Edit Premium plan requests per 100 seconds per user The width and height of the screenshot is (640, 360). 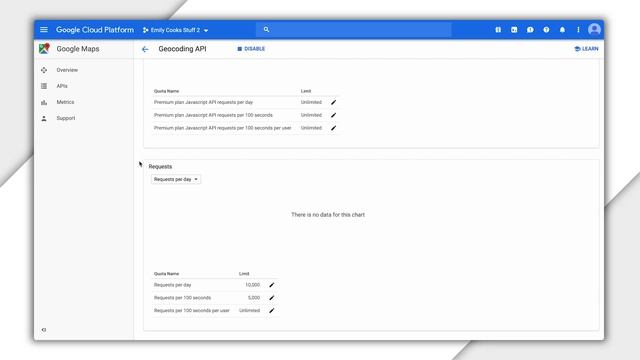[x=333, y=128]
